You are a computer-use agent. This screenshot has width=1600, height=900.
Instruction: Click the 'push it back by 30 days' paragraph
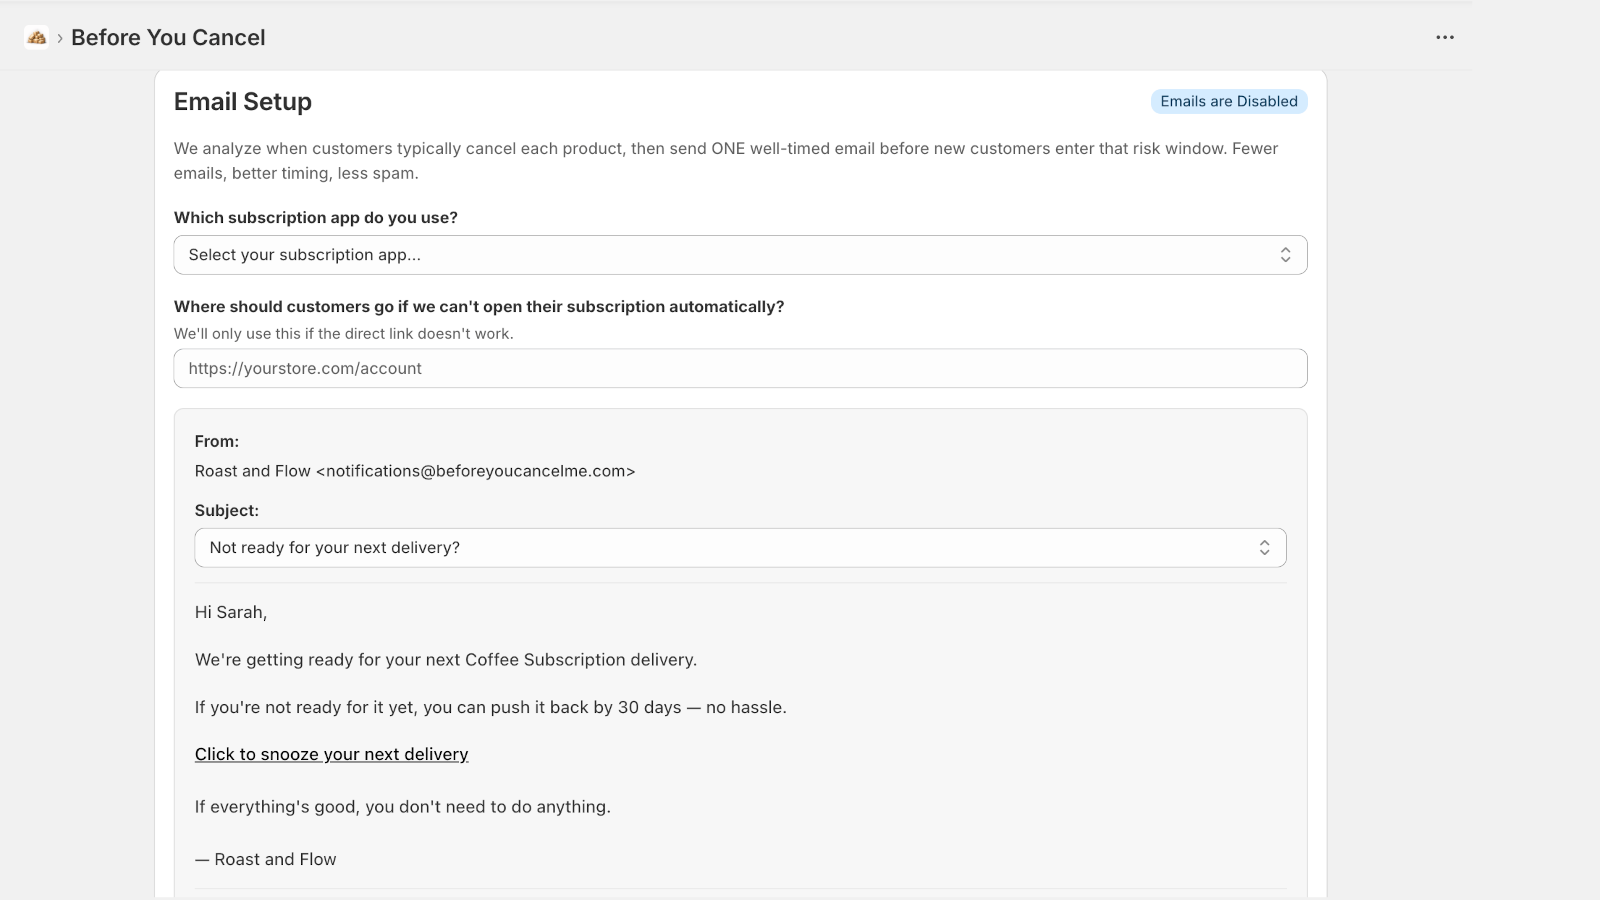coord(491,707)
